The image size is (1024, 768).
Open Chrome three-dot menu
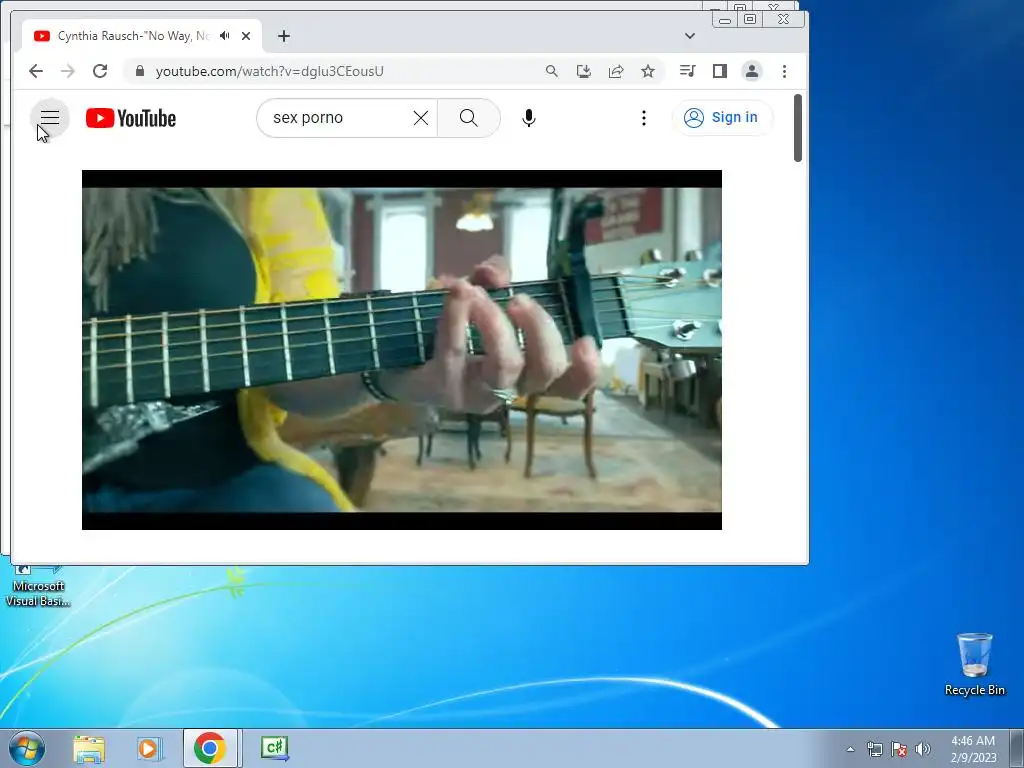point(784,71)
